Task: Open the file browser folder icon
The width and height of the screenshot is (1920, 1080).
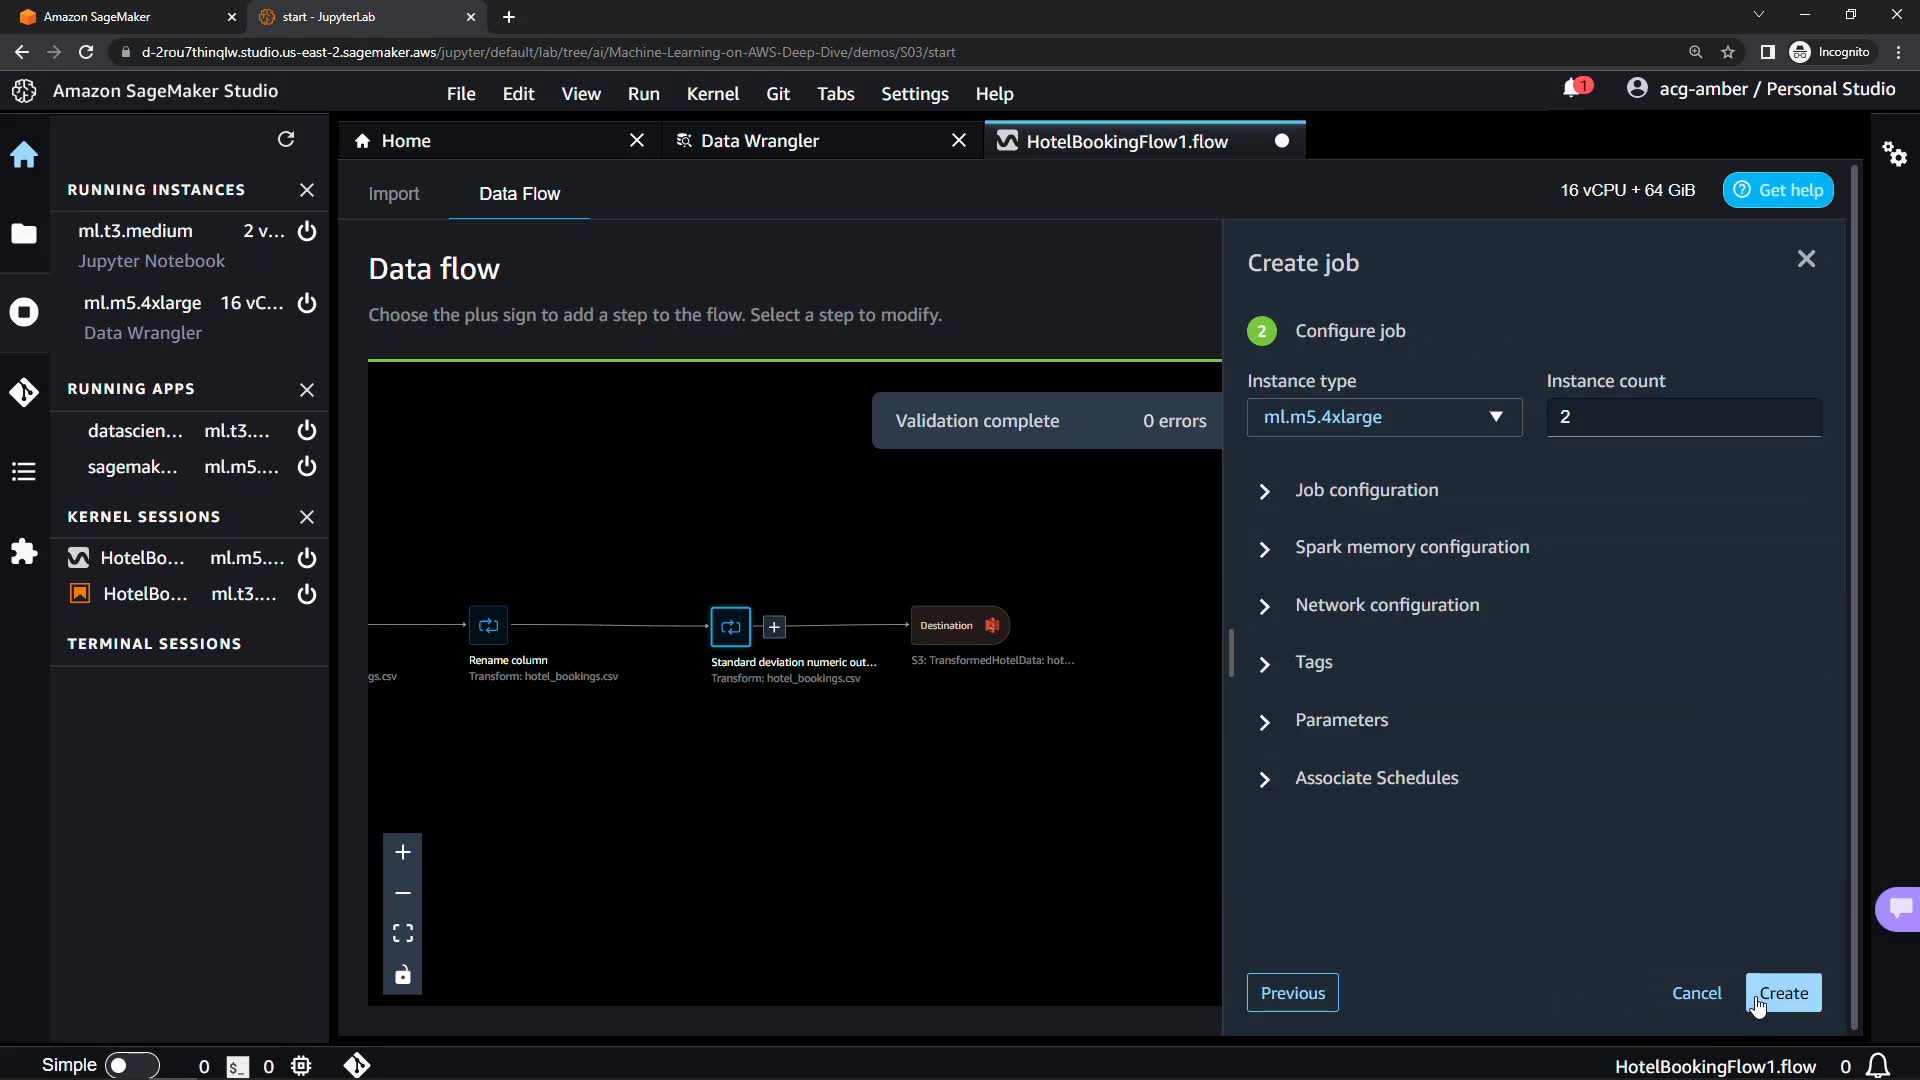Action: [x=24, y=234]
